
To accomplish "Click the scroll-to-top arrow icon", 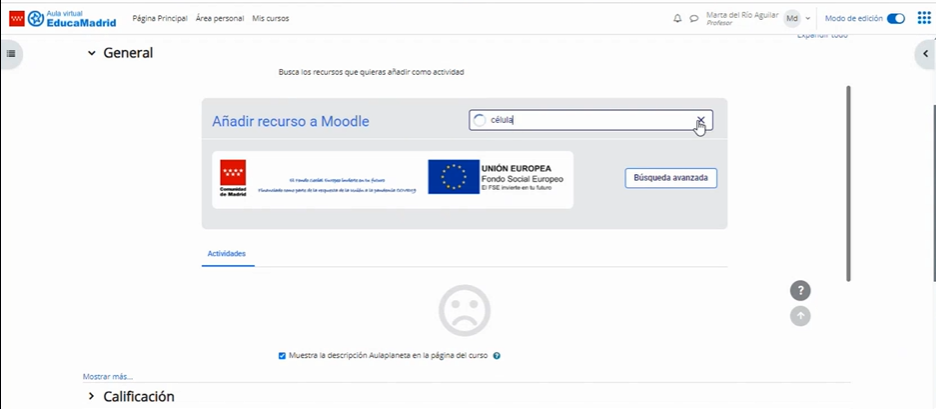I will pos(800,316).
